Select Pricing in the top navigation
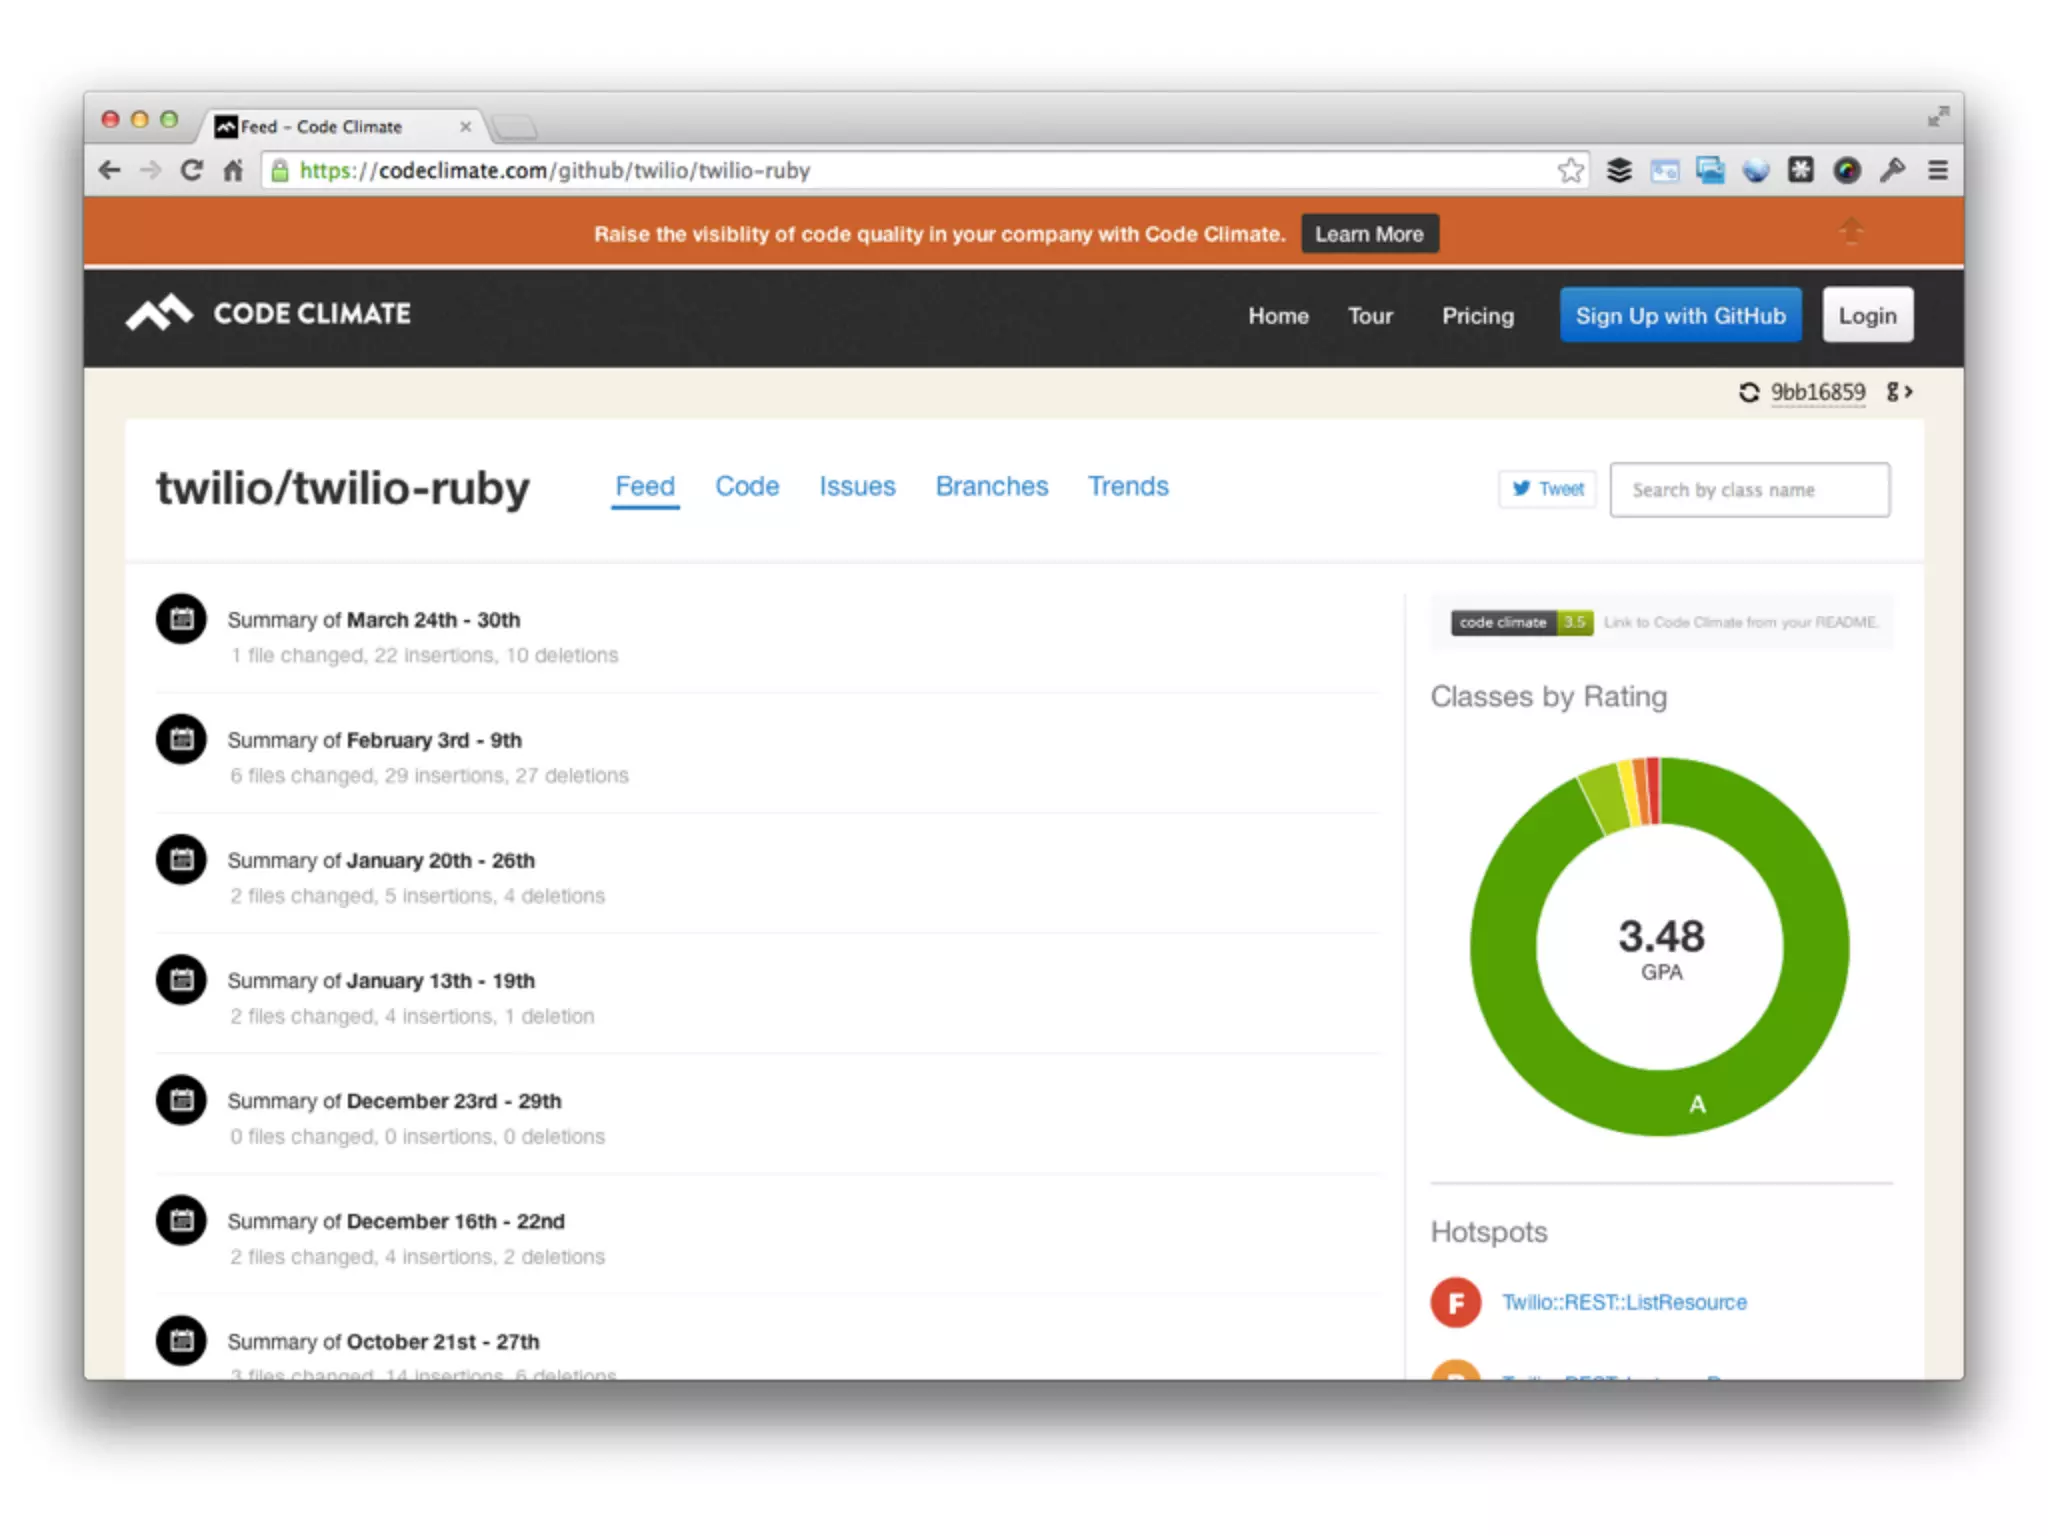The width and height of the screenshot is (2048, 1536). click(x=1477, y=316)
